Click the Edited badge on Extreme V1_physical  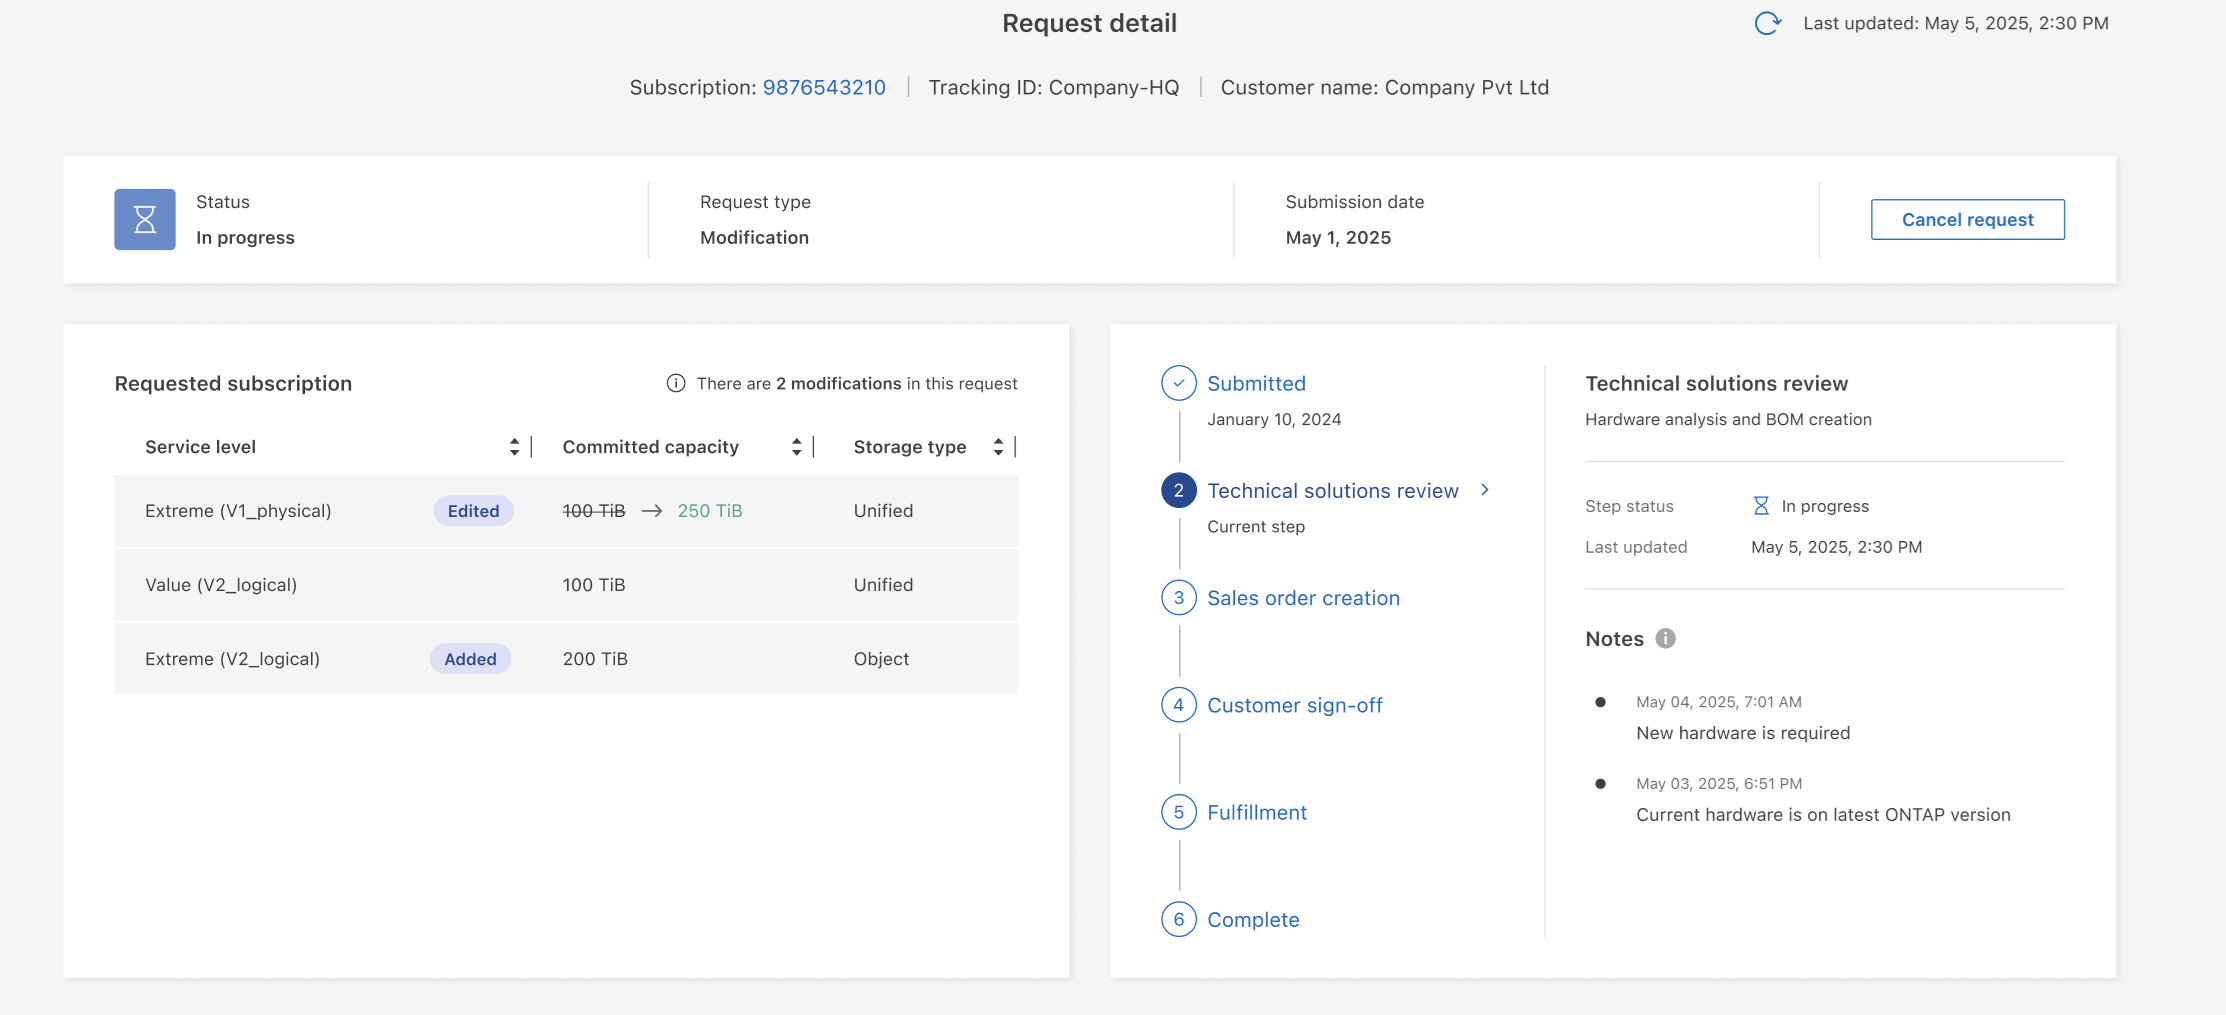point(473,511)
